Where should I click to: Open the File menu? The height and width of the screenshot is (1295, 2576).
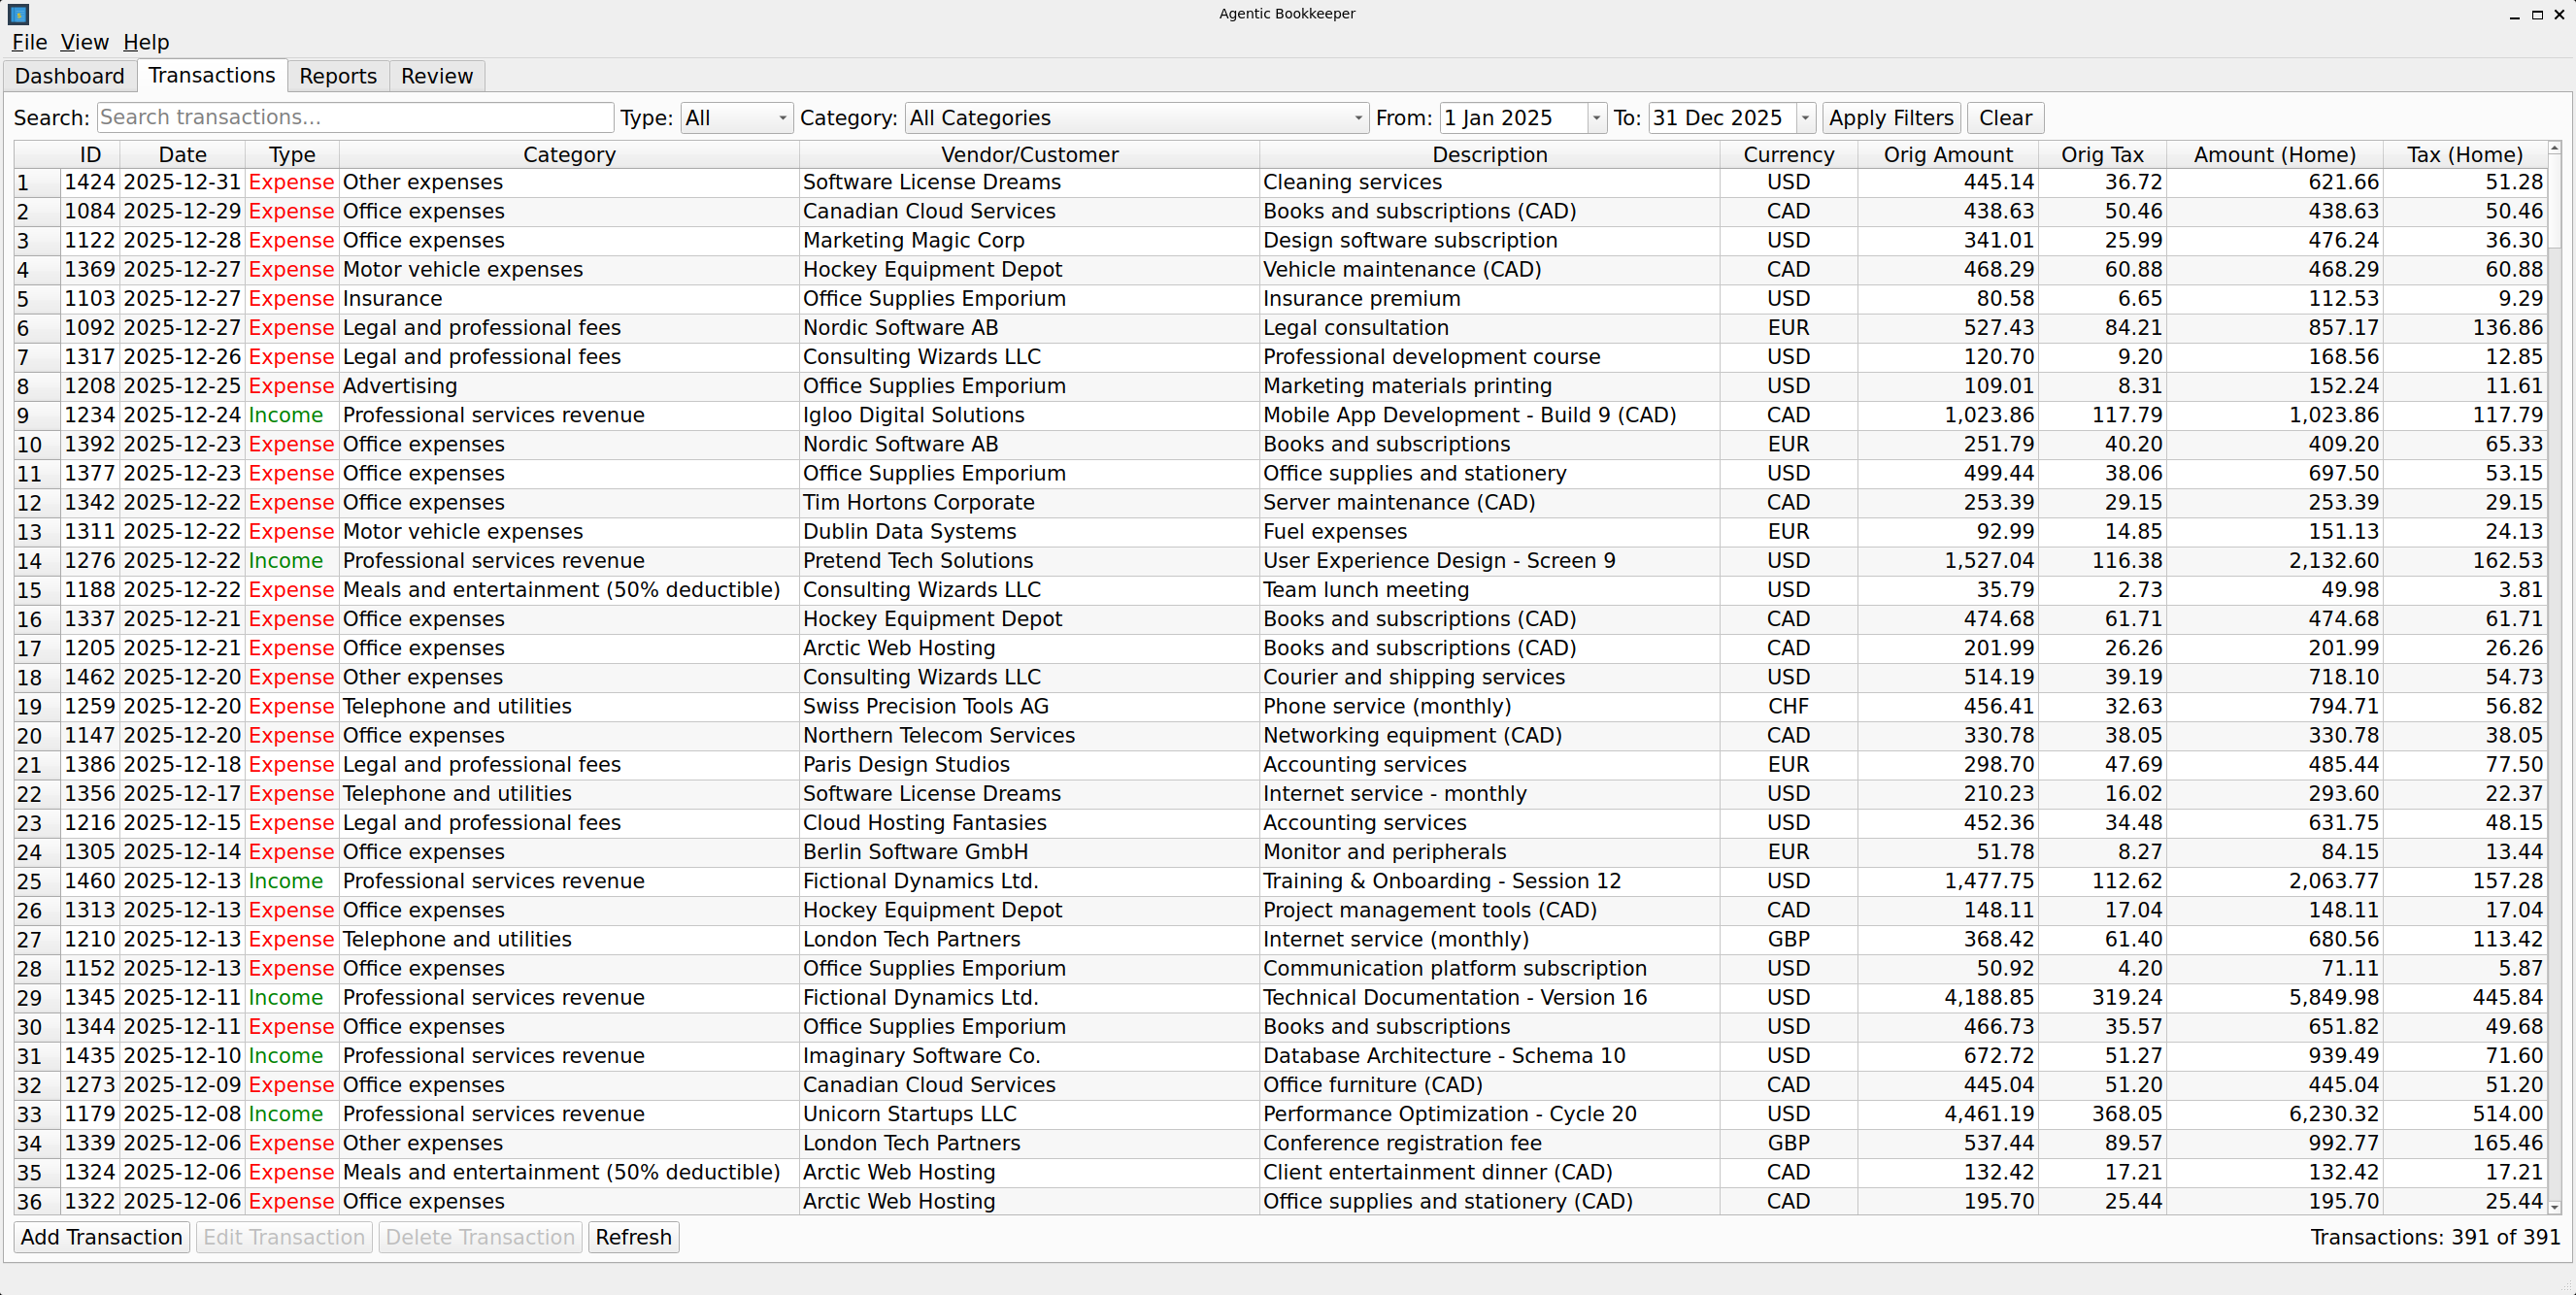click(x=29, y=42)
